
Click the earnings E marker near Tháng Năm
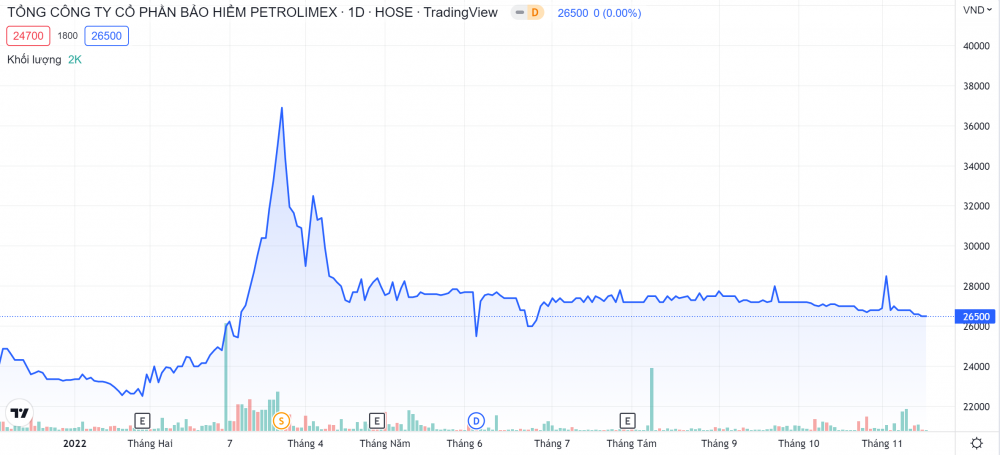tap(377, 421)
